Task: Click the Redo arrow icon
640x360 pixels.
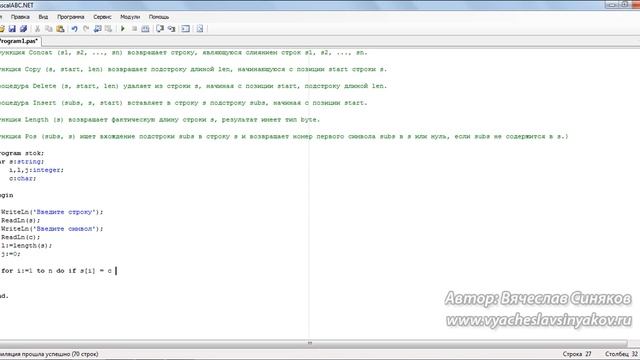Action: coord(86,29)
